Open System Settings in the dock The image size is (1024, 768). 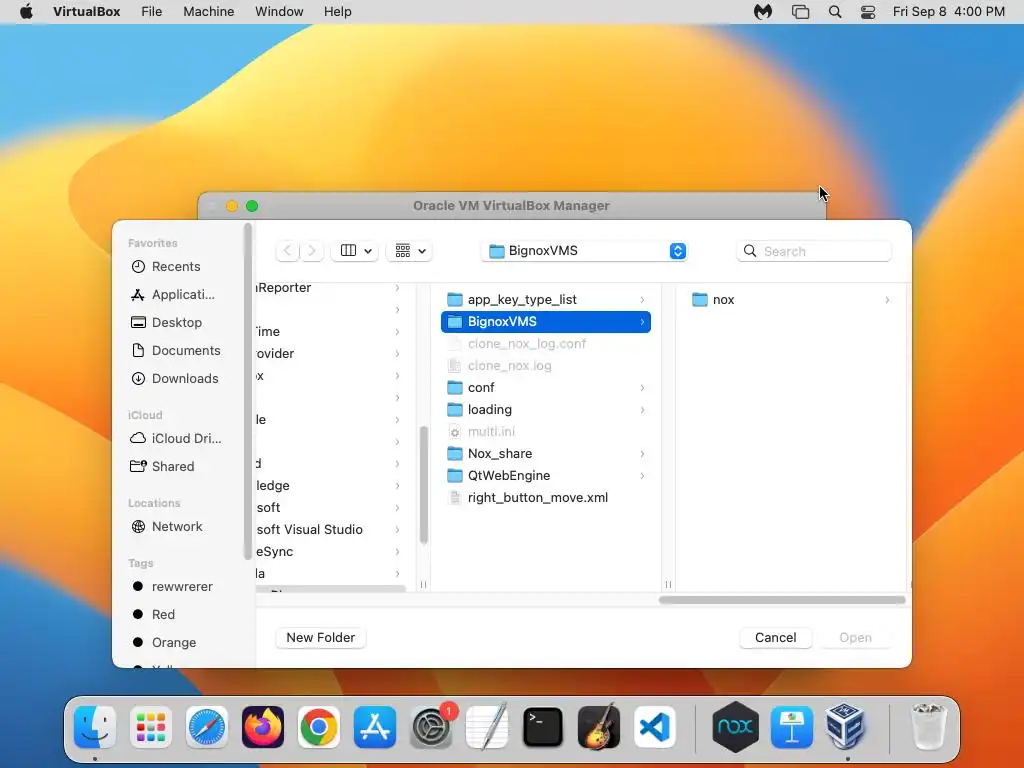point(431,727)
